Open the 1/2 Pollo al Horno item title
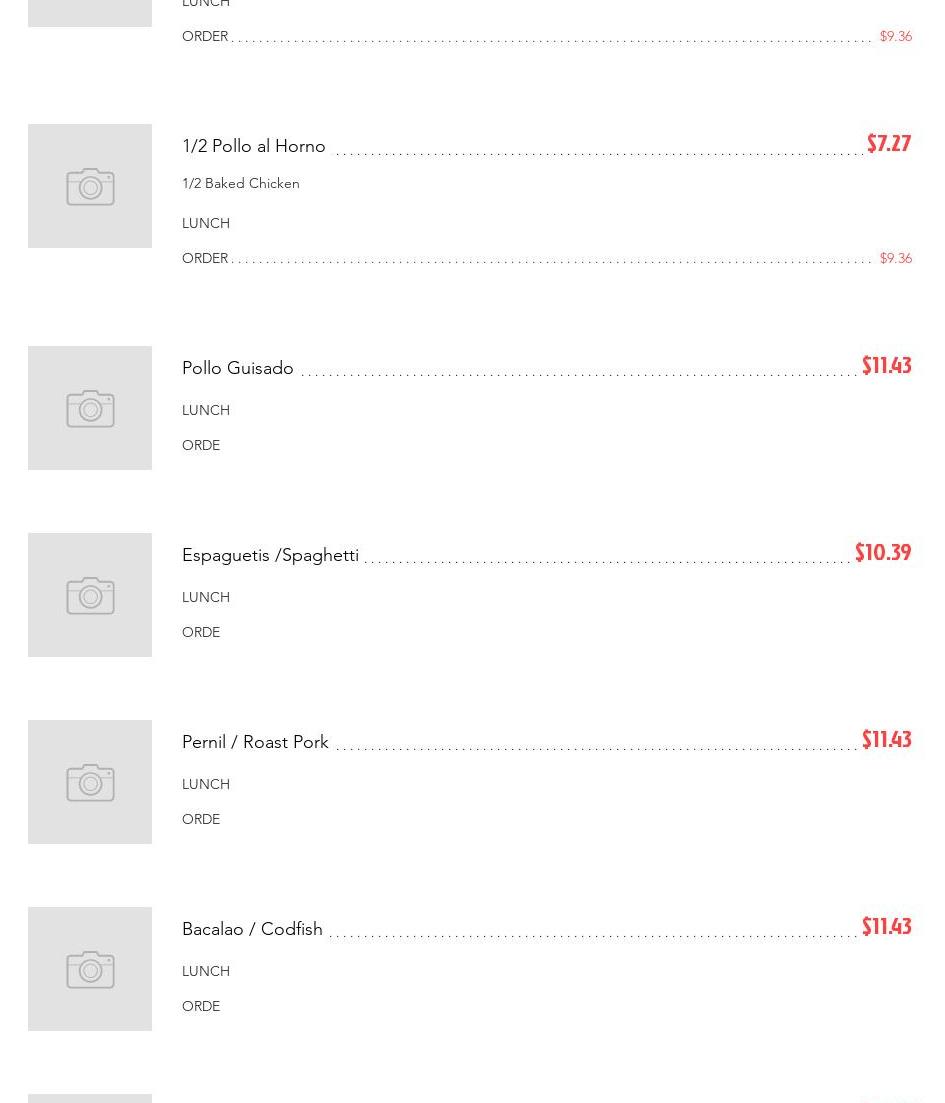The width and height of the screenshot is (945, 1103). coord(254,146)
